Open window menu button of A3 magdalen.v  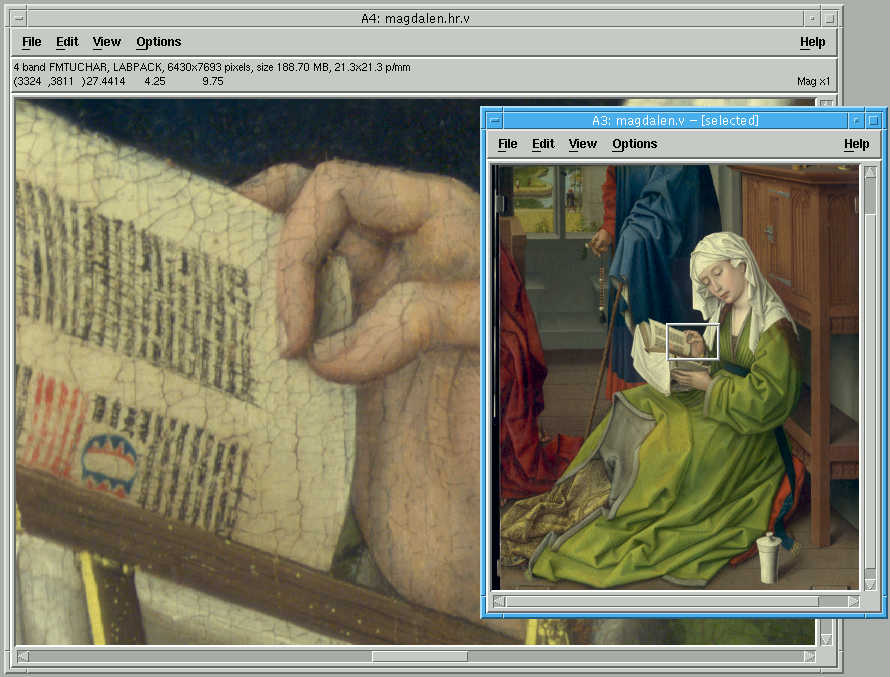495,121
